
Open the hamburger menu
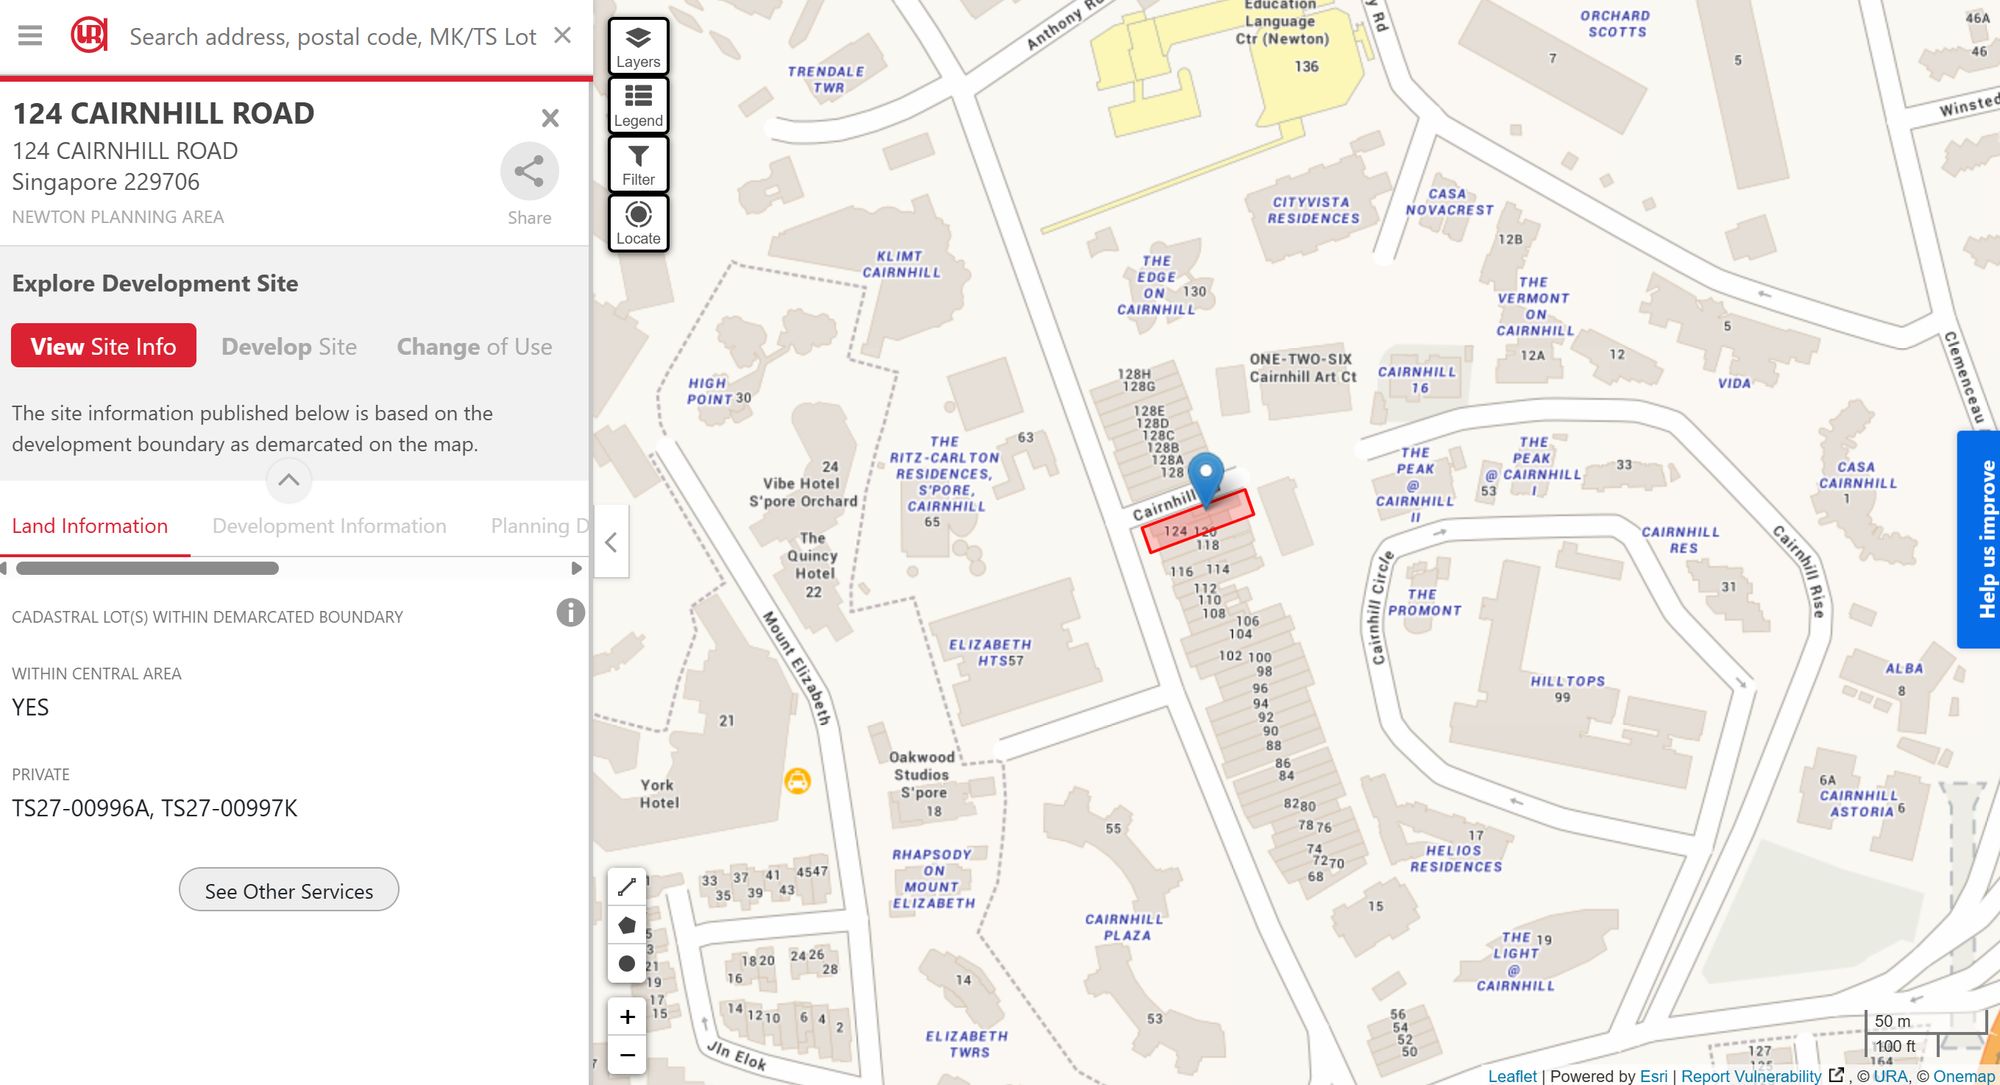30,36
